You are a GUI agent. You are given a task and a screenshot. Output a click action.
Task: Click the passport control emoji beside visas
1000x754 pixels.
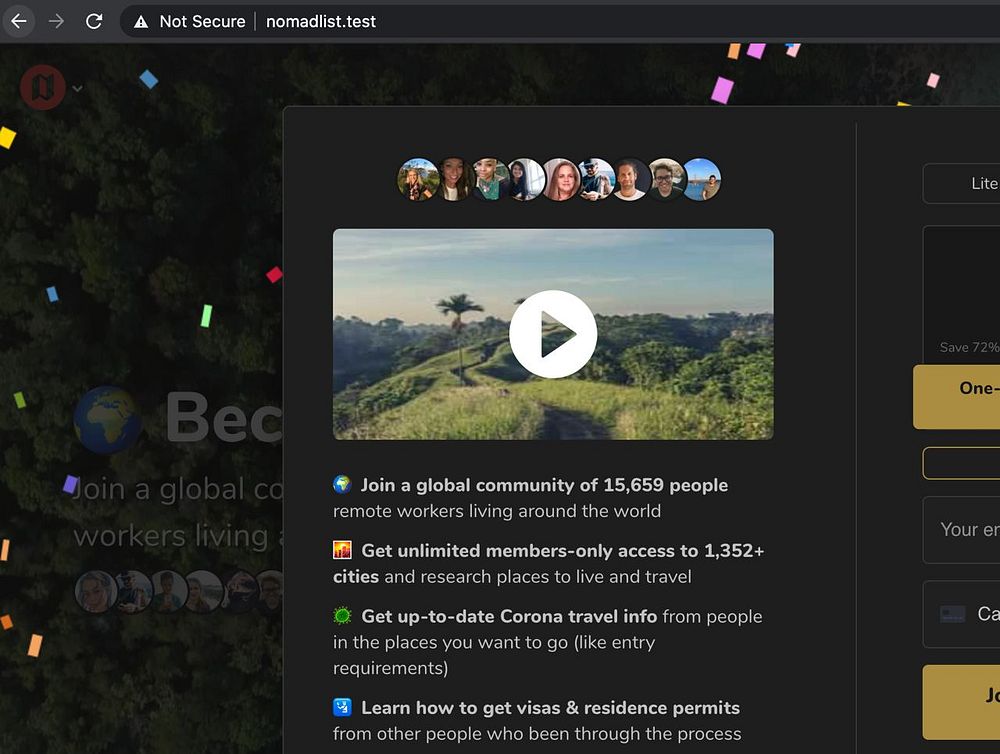pos(342,707)
